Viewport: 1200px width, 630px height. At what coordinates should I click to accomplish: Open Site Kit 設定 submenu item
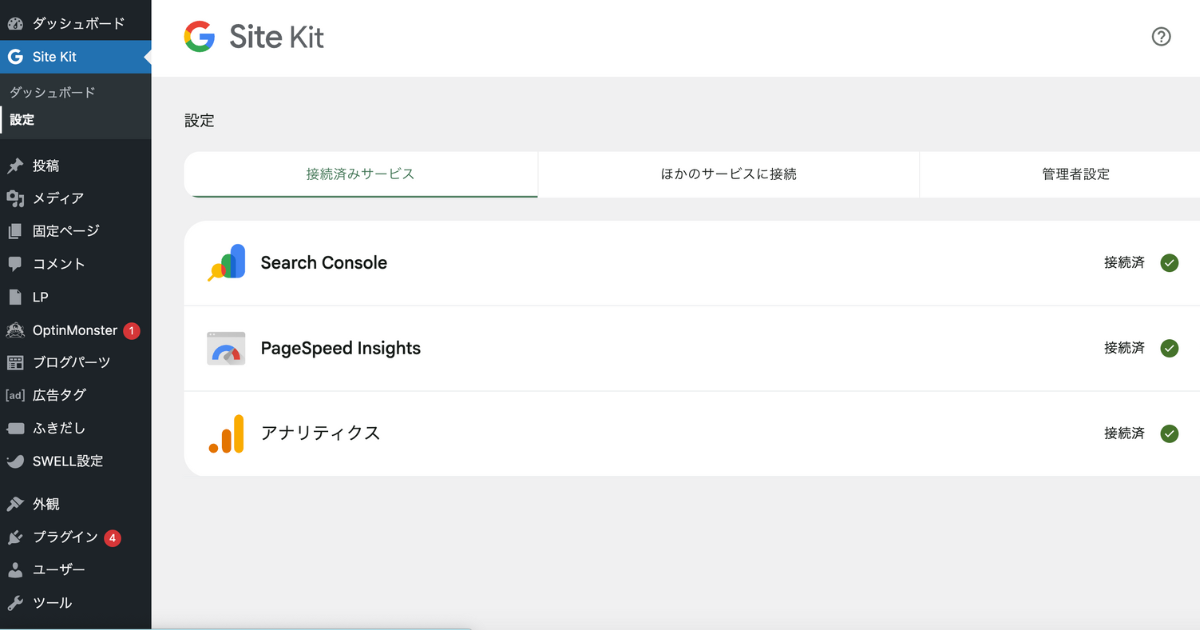click(22, 120)
